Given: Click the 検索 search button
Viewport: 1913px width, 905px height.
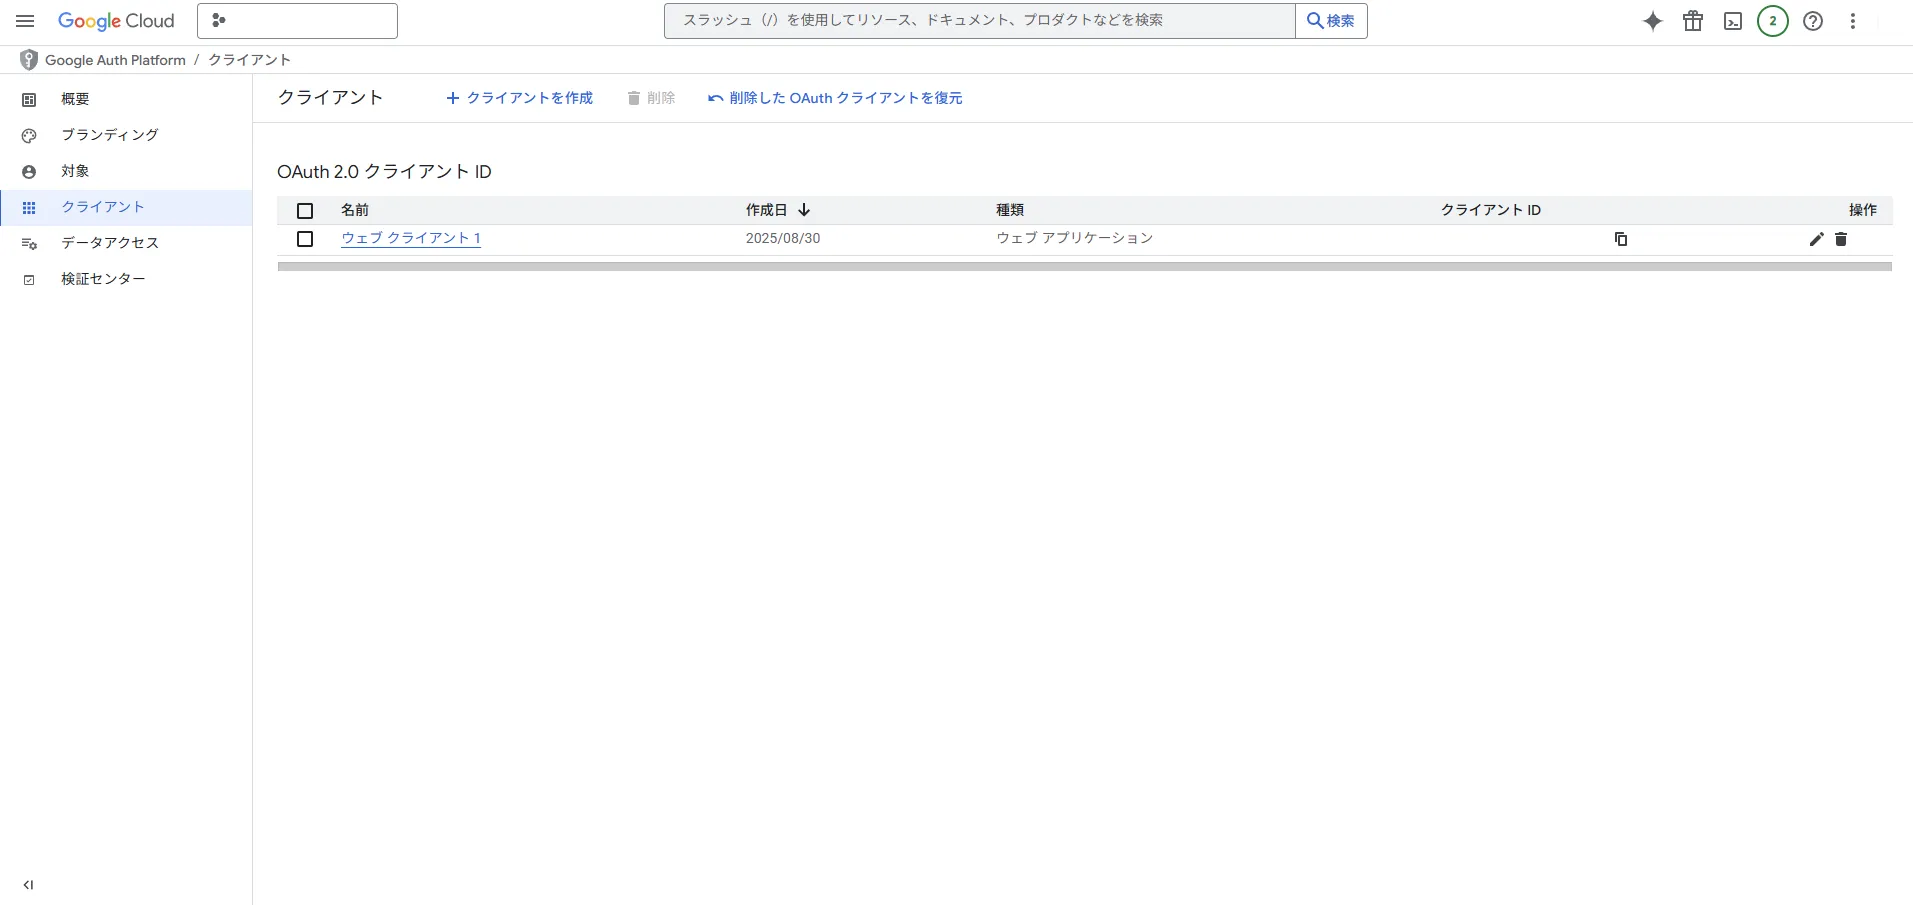Looking at the screenshot, I should coord(1331,21).
